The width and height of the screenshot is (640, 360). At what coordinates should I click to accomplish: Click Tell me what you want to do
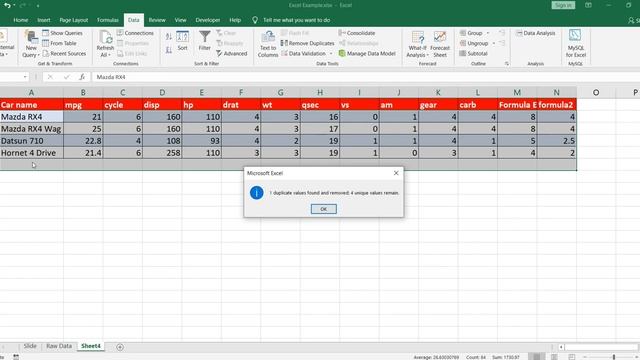296,20
